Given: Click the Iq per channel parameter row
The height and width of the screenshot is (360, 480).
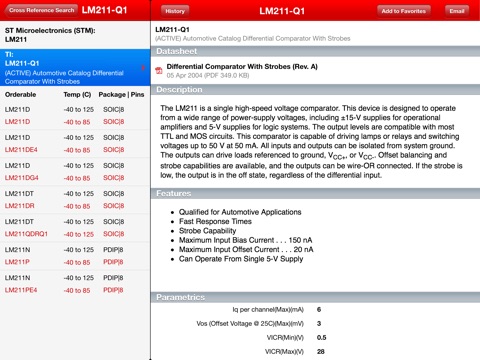Looking at the screenshot, I should click(x=315, y=310).
